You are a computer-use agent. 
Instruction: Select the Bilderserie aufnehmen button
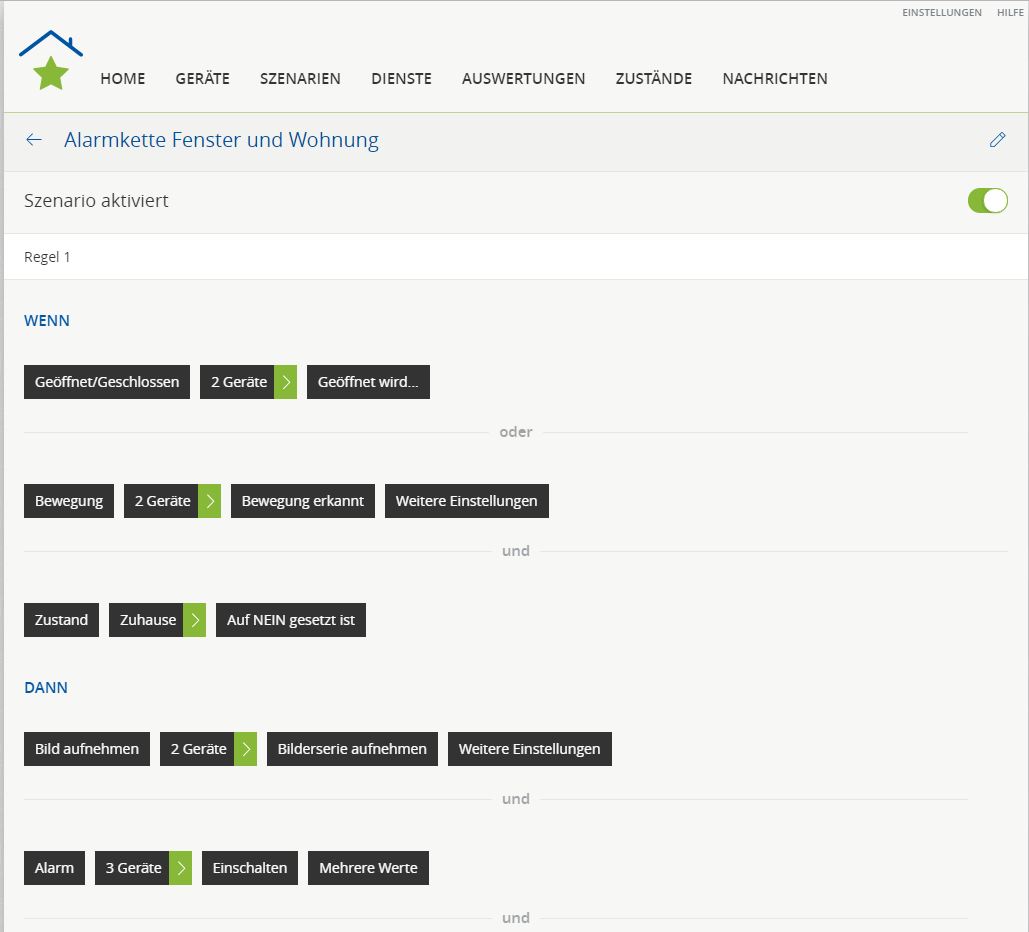352,749
